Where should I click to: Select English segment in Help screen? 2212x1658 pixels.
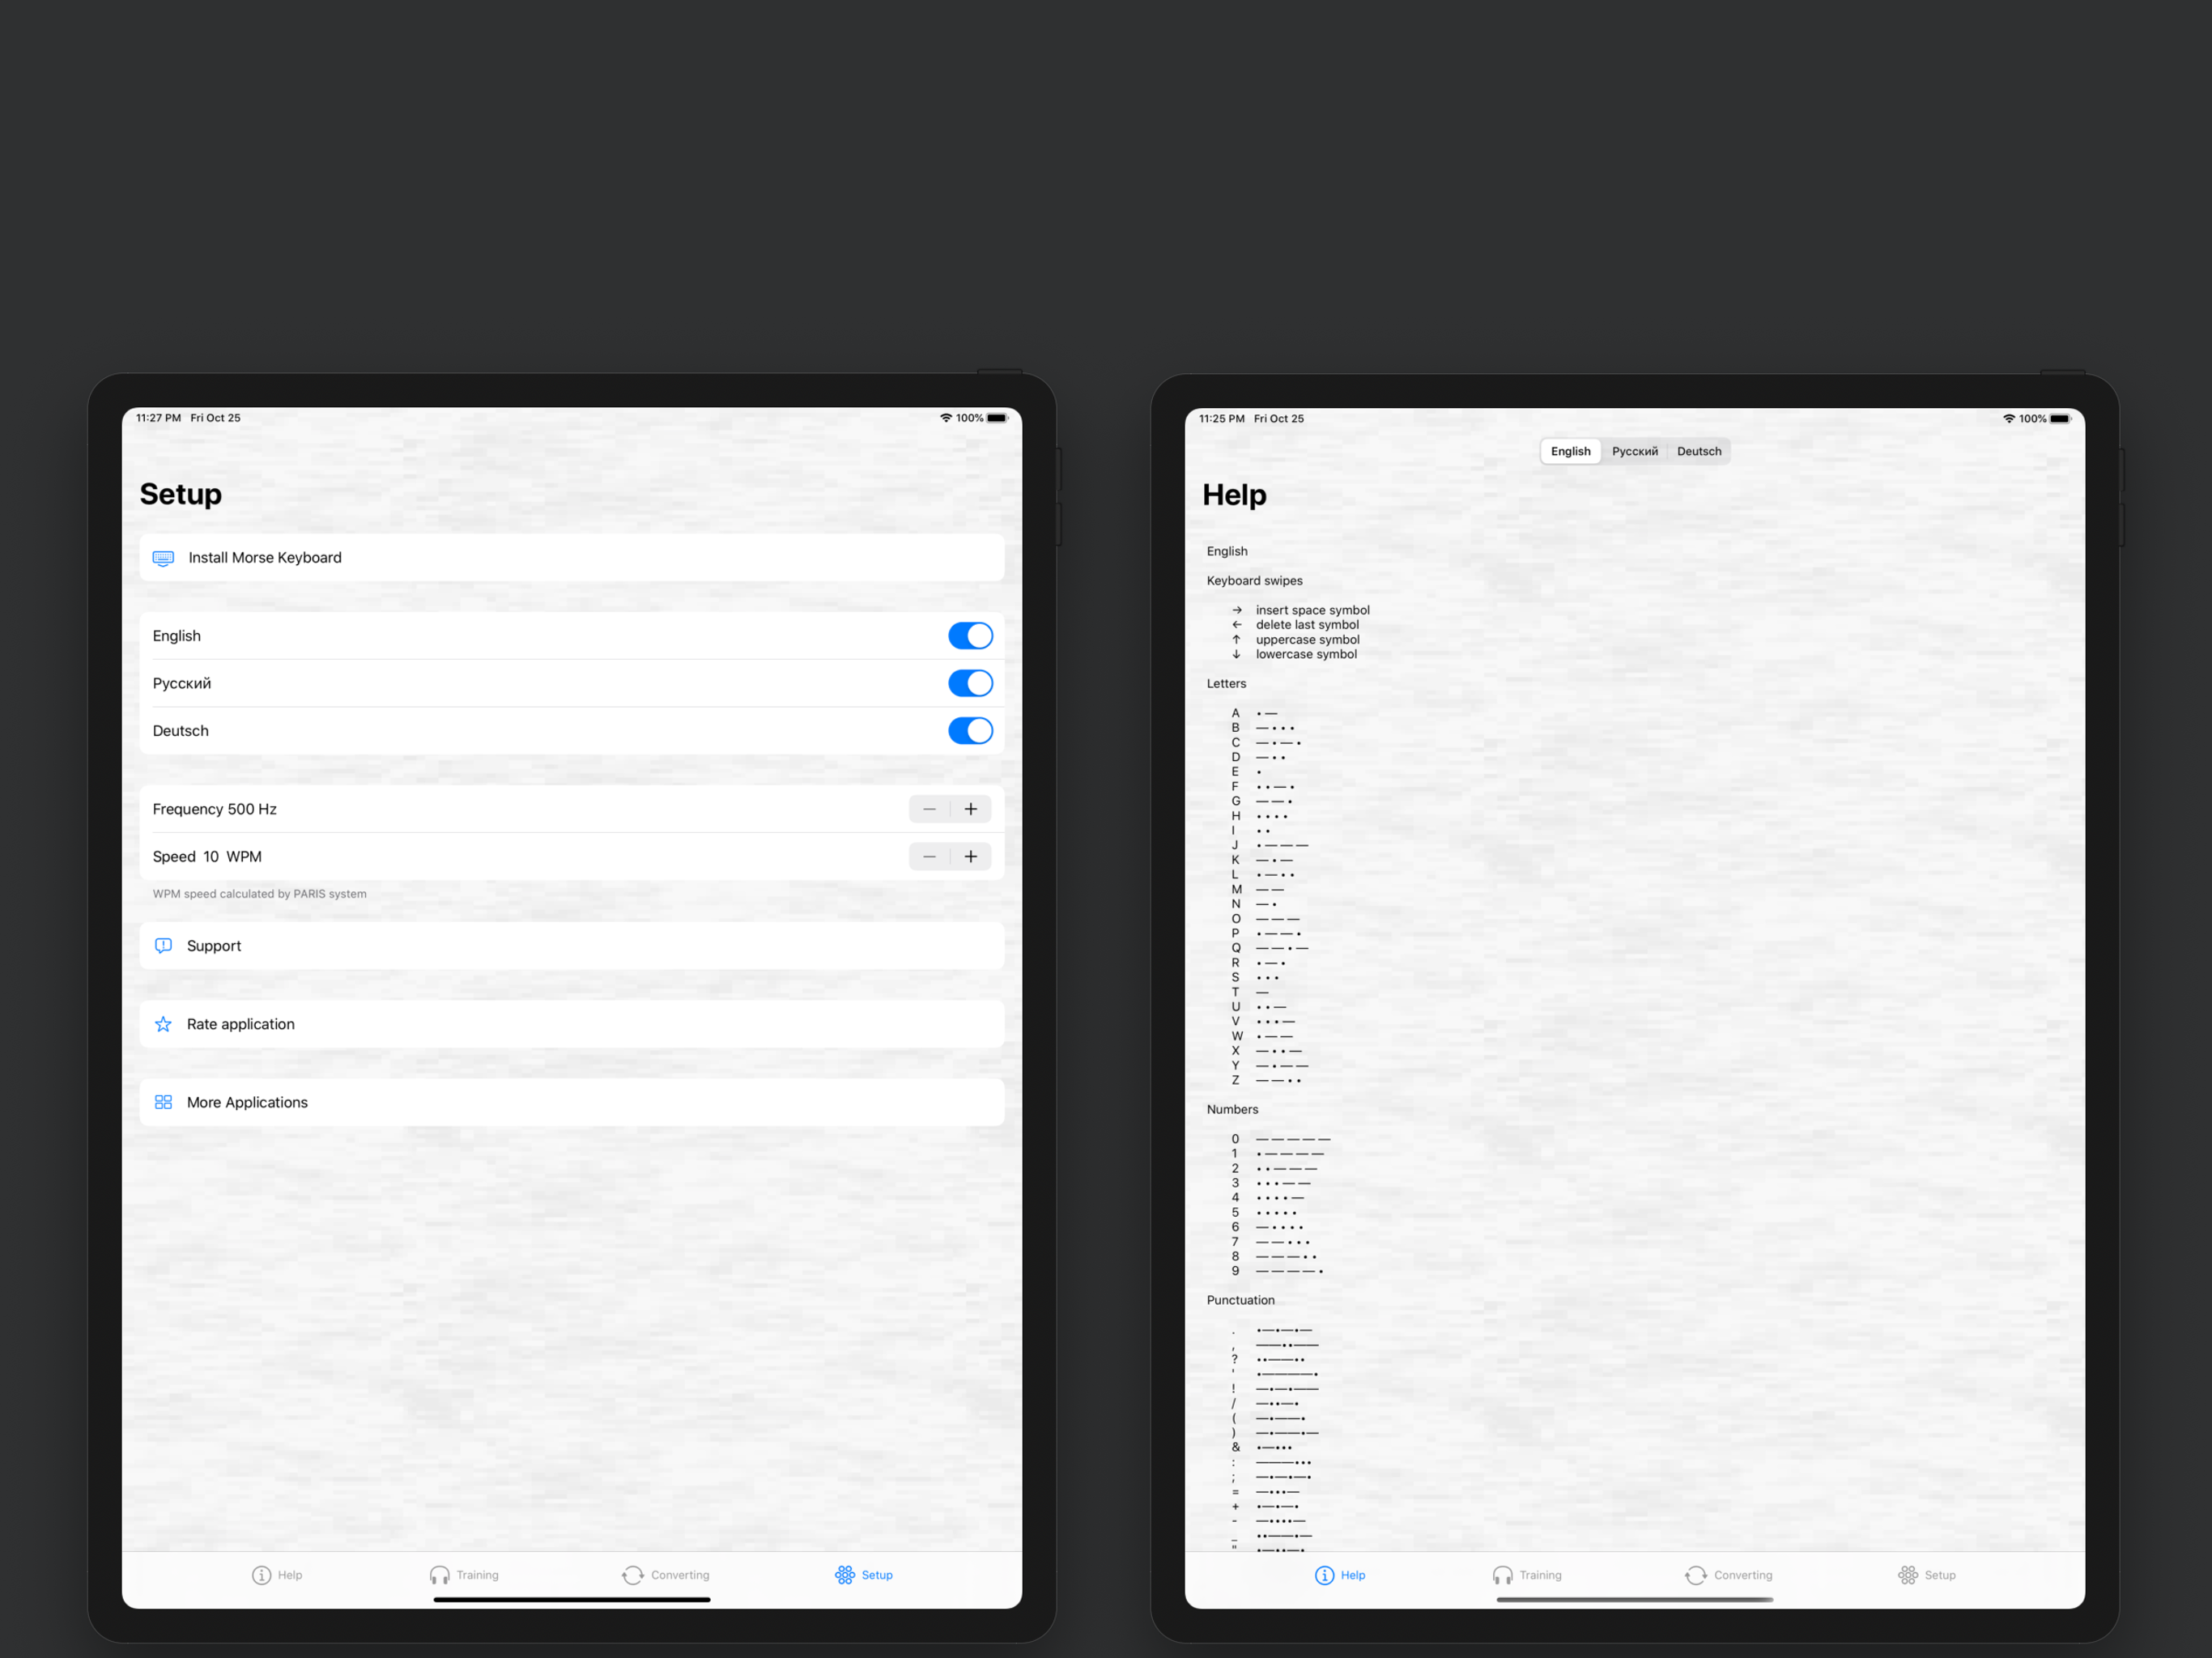tap(1570, 451)
